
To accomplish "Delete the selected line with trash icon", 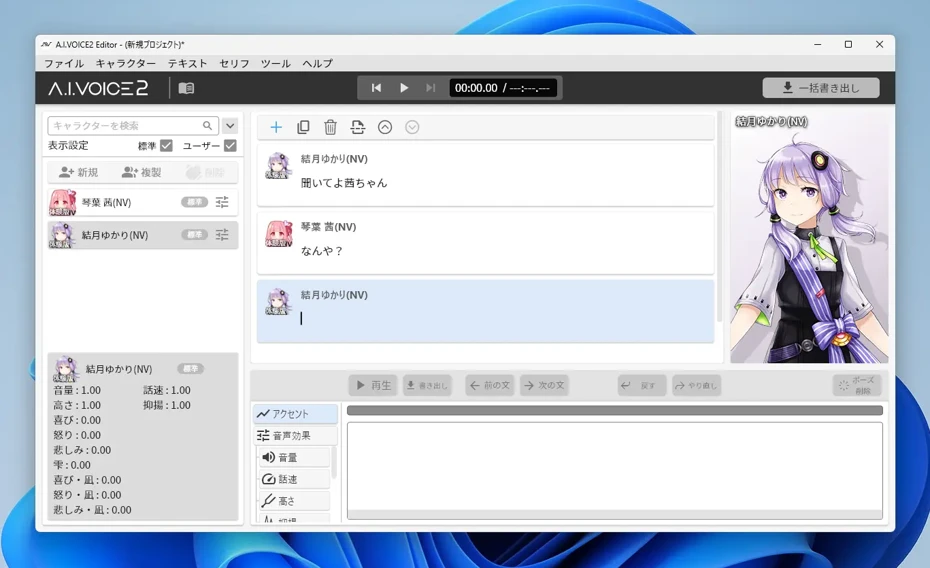I will click(330, 127).
